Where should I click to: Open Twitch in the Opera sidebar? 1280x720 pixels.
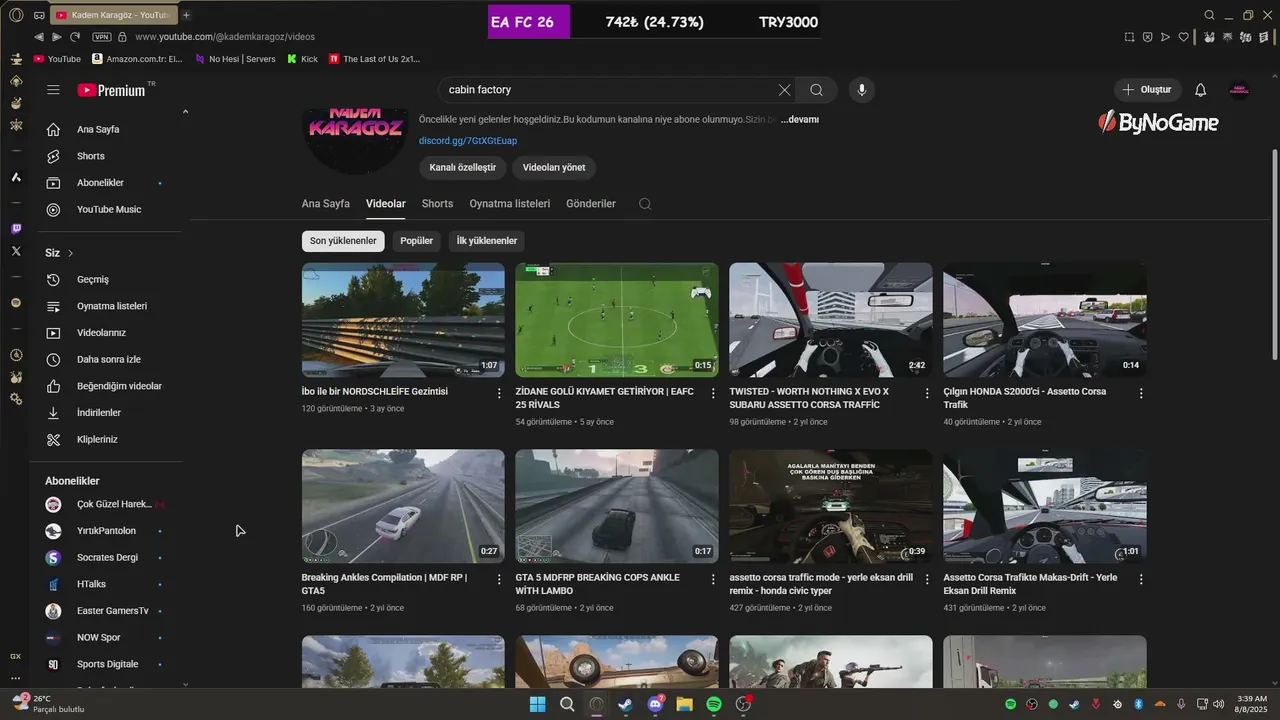click(16, 229)
